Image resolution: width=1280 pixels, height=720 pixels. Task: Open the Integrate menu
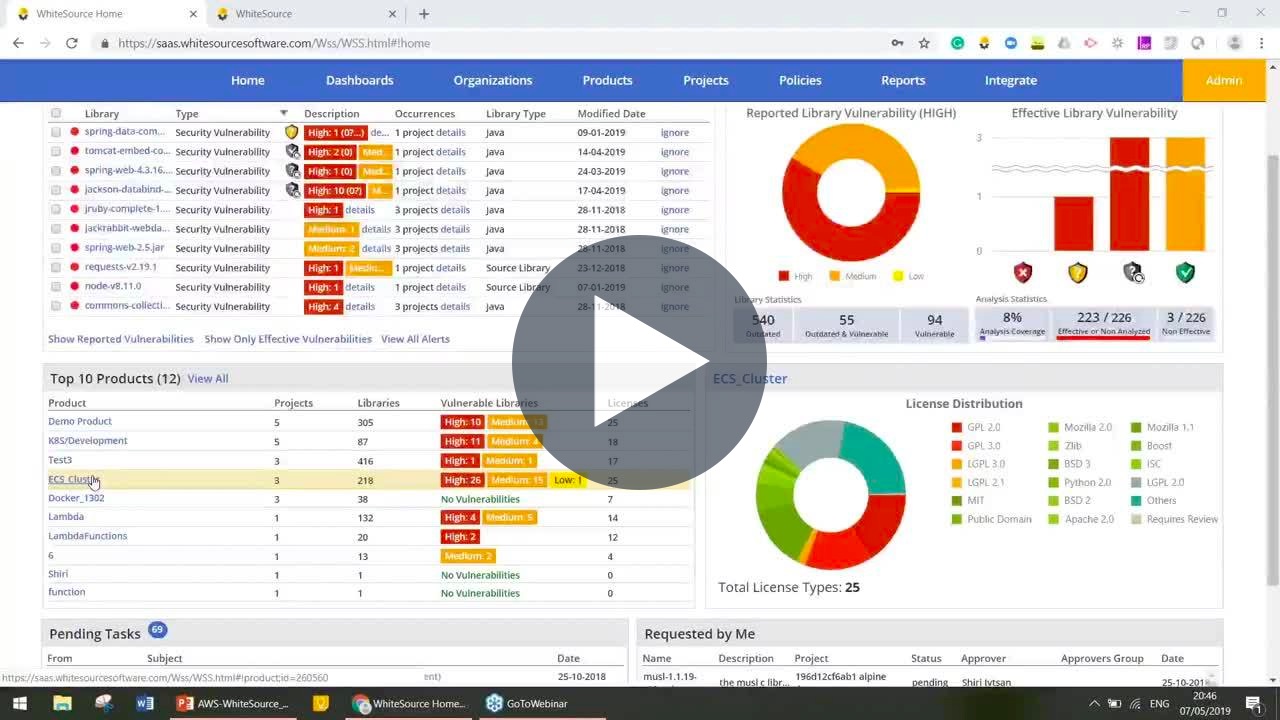point(1011,80)
